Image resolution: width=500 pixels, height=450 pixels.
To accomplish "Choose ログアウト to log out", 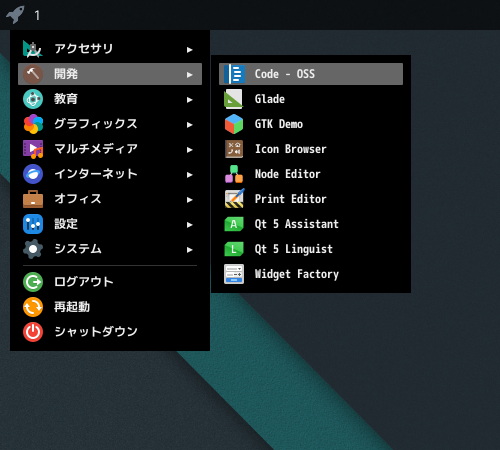I will coord(110,282).
